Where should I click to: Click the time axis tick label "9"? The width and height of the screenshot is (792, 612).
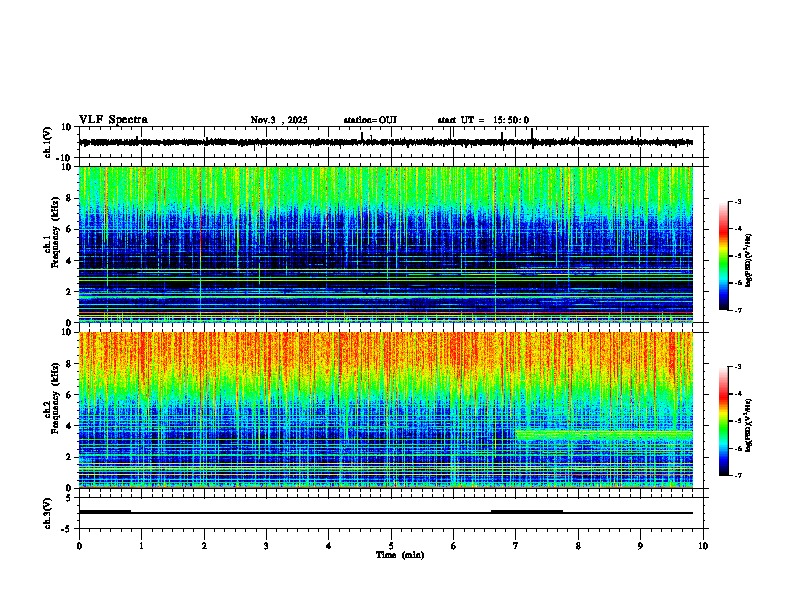(x=640, y=546)
